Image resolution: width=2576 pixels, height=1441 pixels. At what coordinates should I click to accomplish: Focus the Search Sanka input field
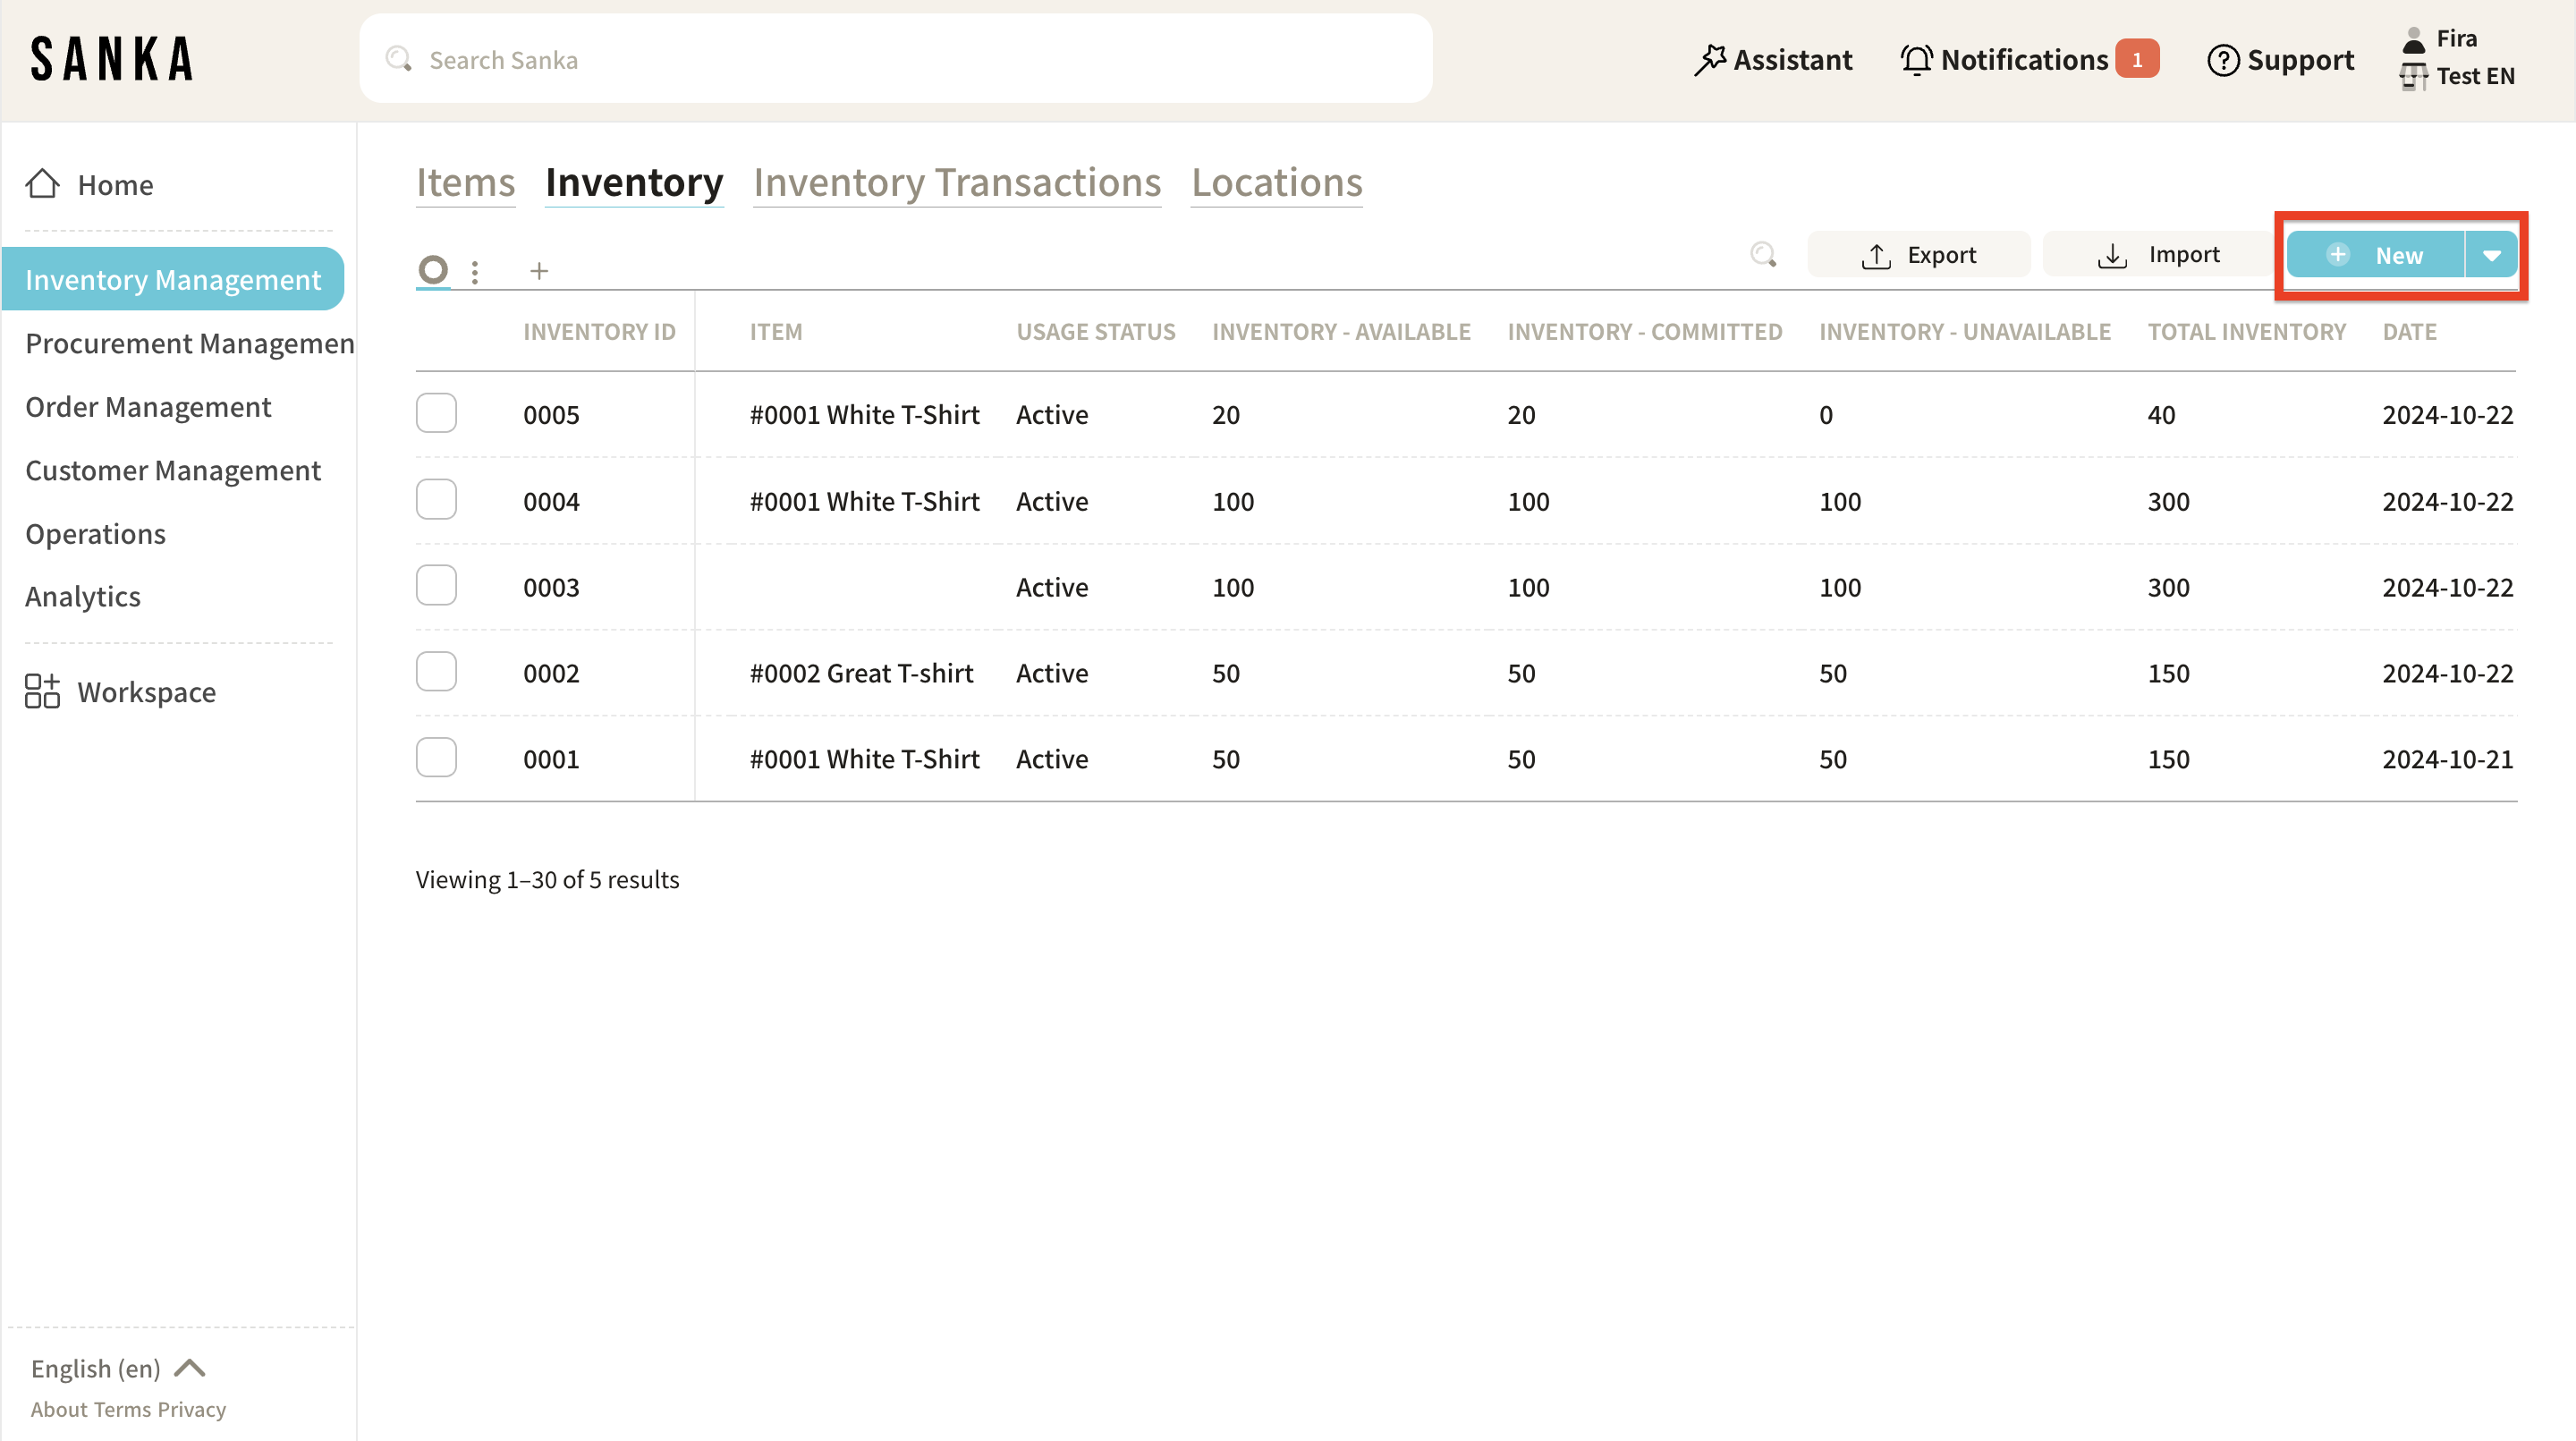pyautogui.click(x=895, y=60)
